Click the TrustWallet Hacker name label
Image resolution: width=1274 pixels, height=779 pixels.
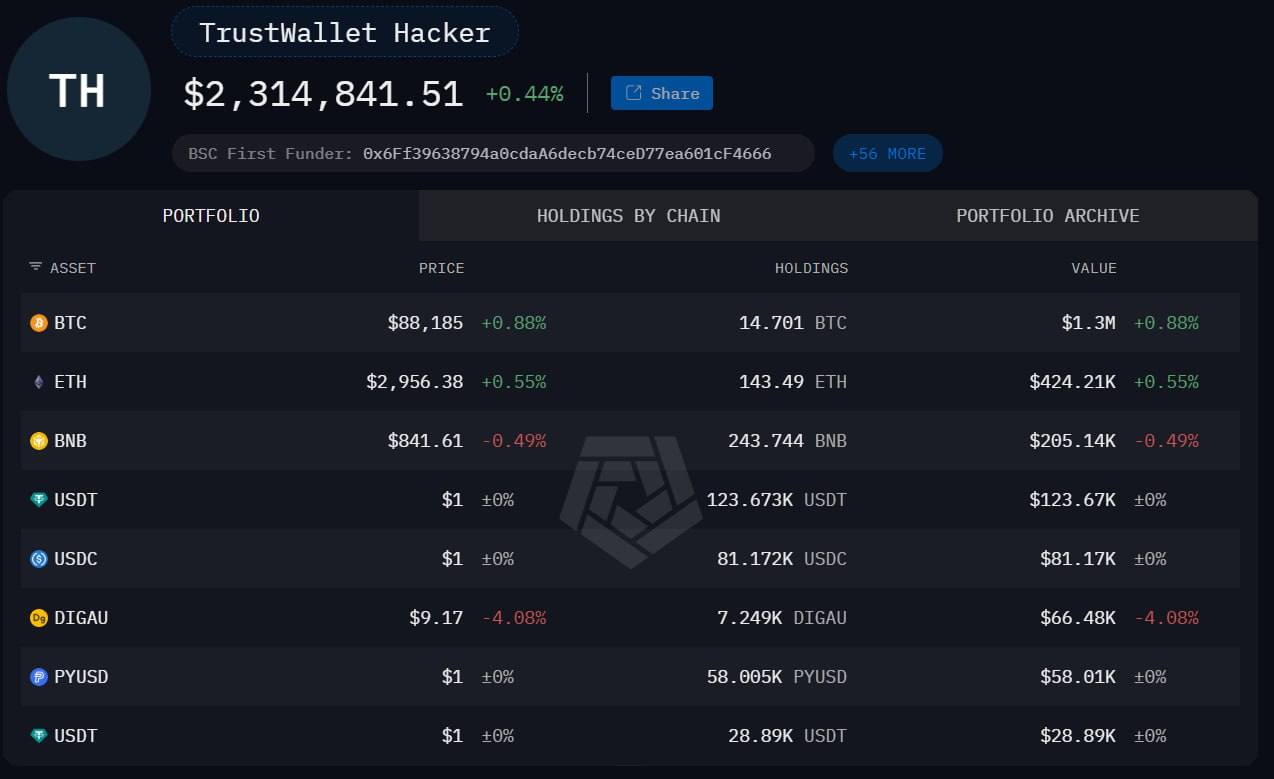344,32
